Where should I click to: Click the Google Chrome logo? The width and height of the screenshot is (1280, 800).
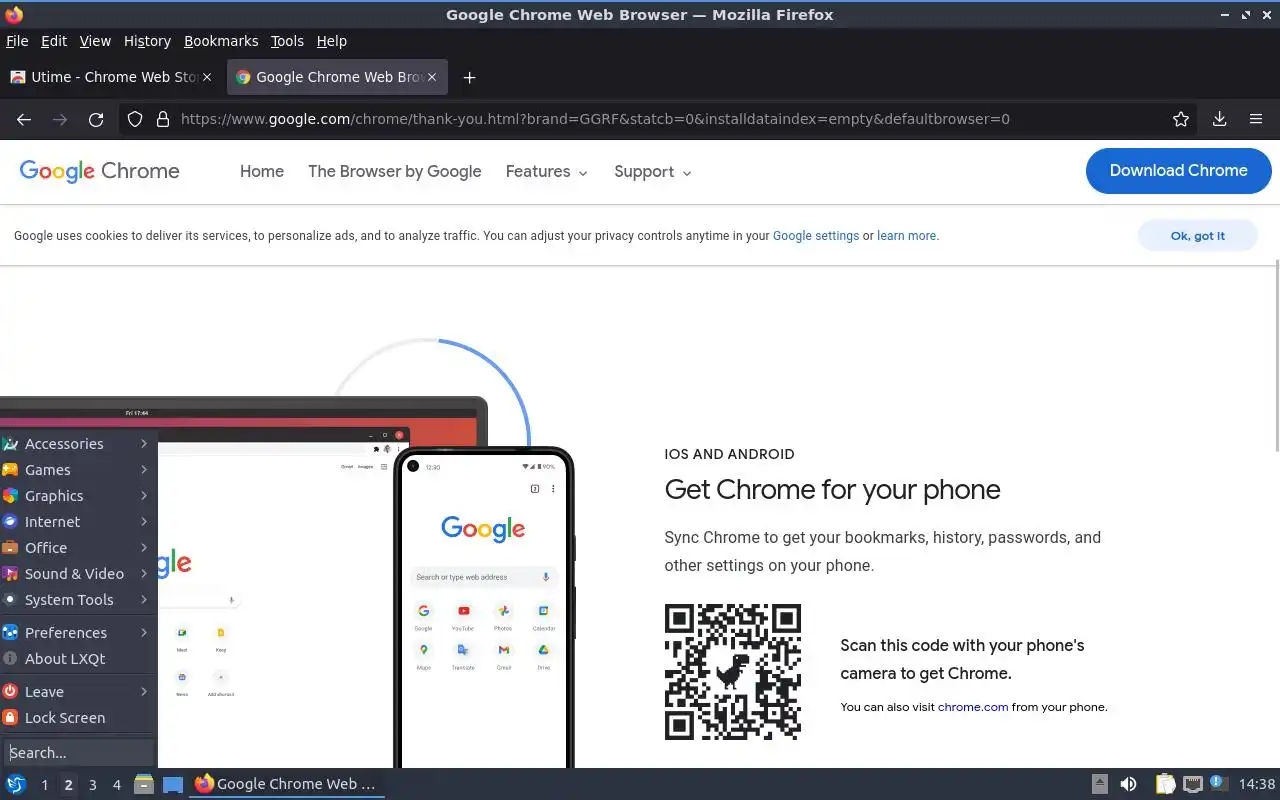[x=100, y=171]
